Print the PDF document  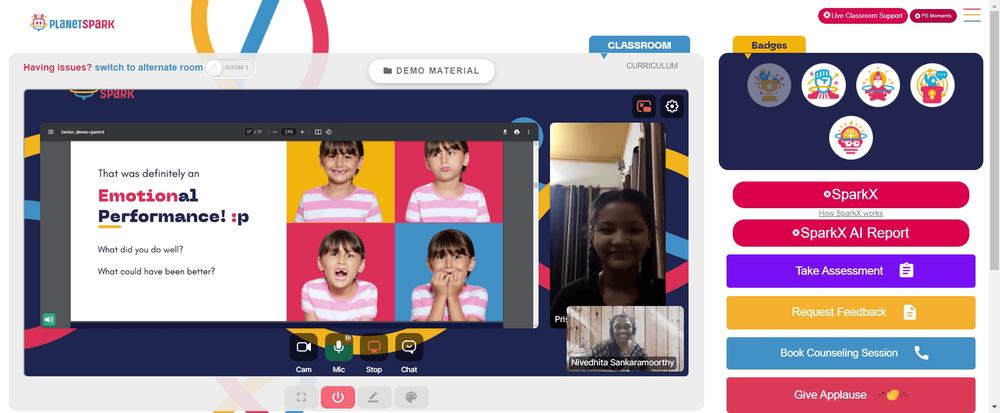point(517,132)
